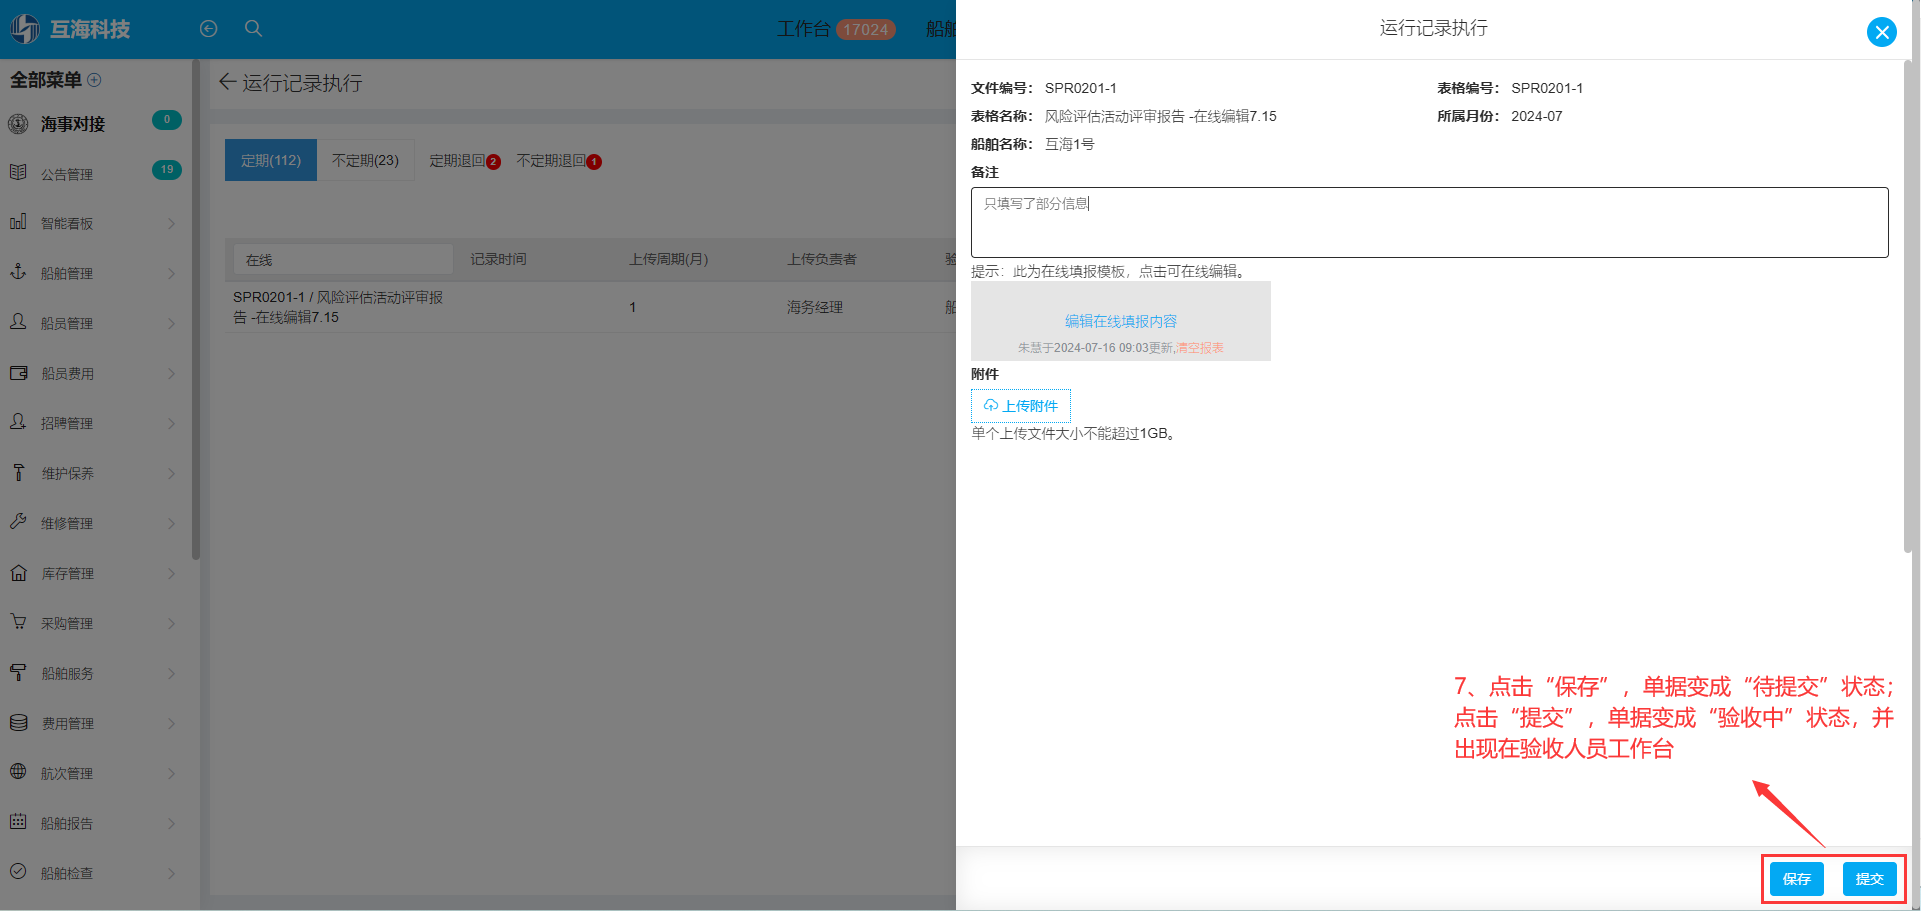Click the 船舶检查 checkmark icon

18,872
